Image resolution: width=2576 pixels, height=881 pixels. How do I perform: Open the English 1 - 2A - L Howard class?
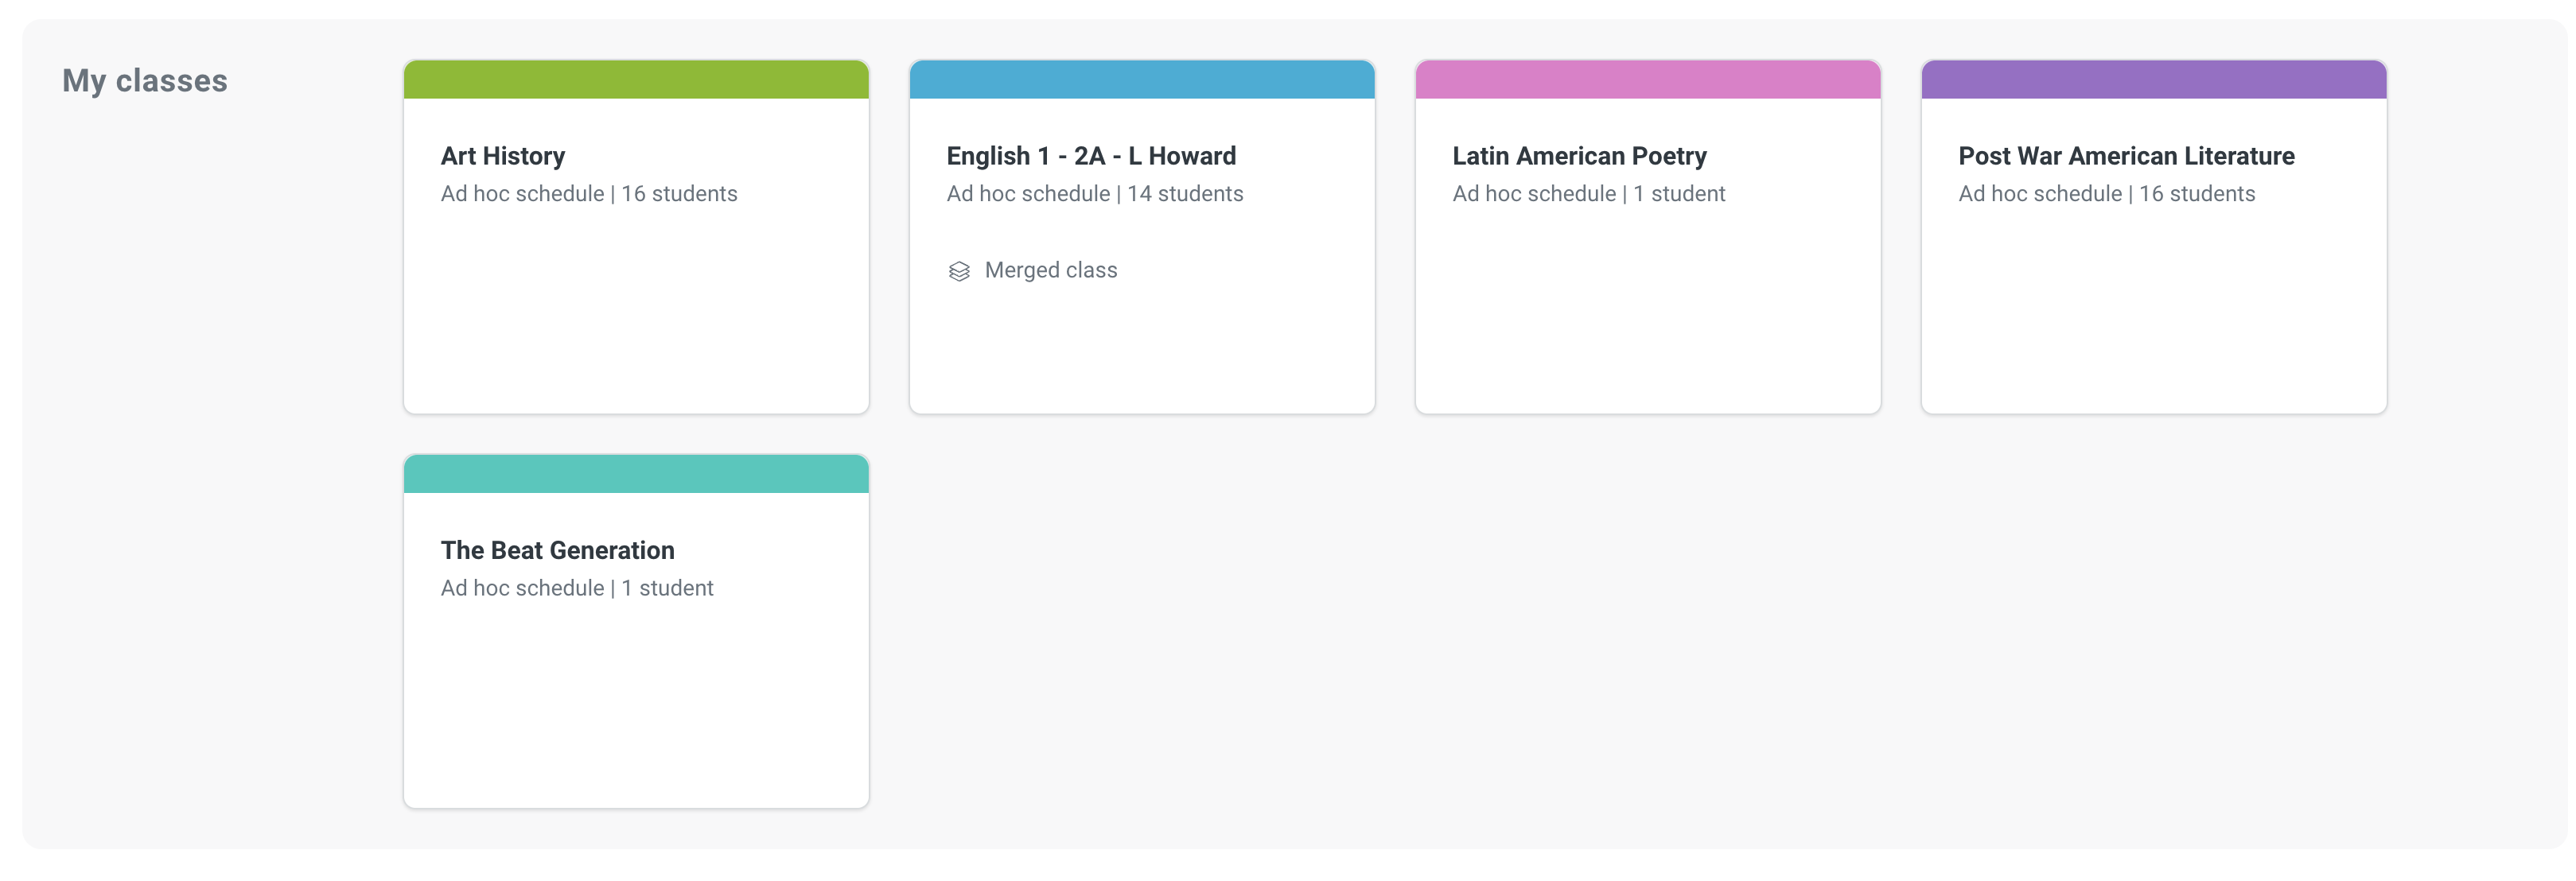point(1142,350)
